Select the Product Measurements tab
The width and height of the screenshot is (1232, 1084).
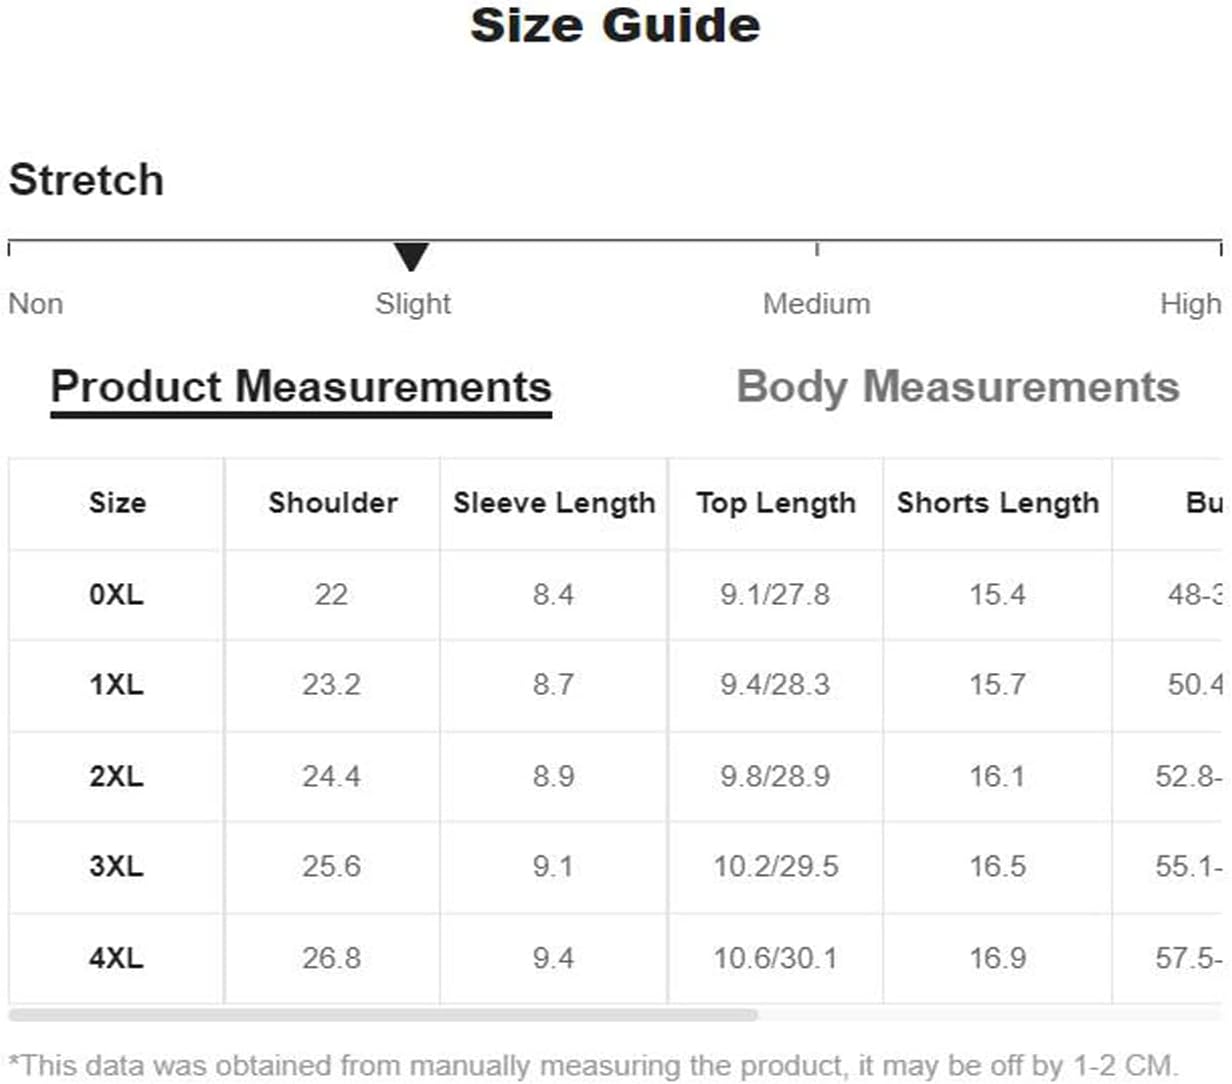pyautogui.click(x=301, y=388)
